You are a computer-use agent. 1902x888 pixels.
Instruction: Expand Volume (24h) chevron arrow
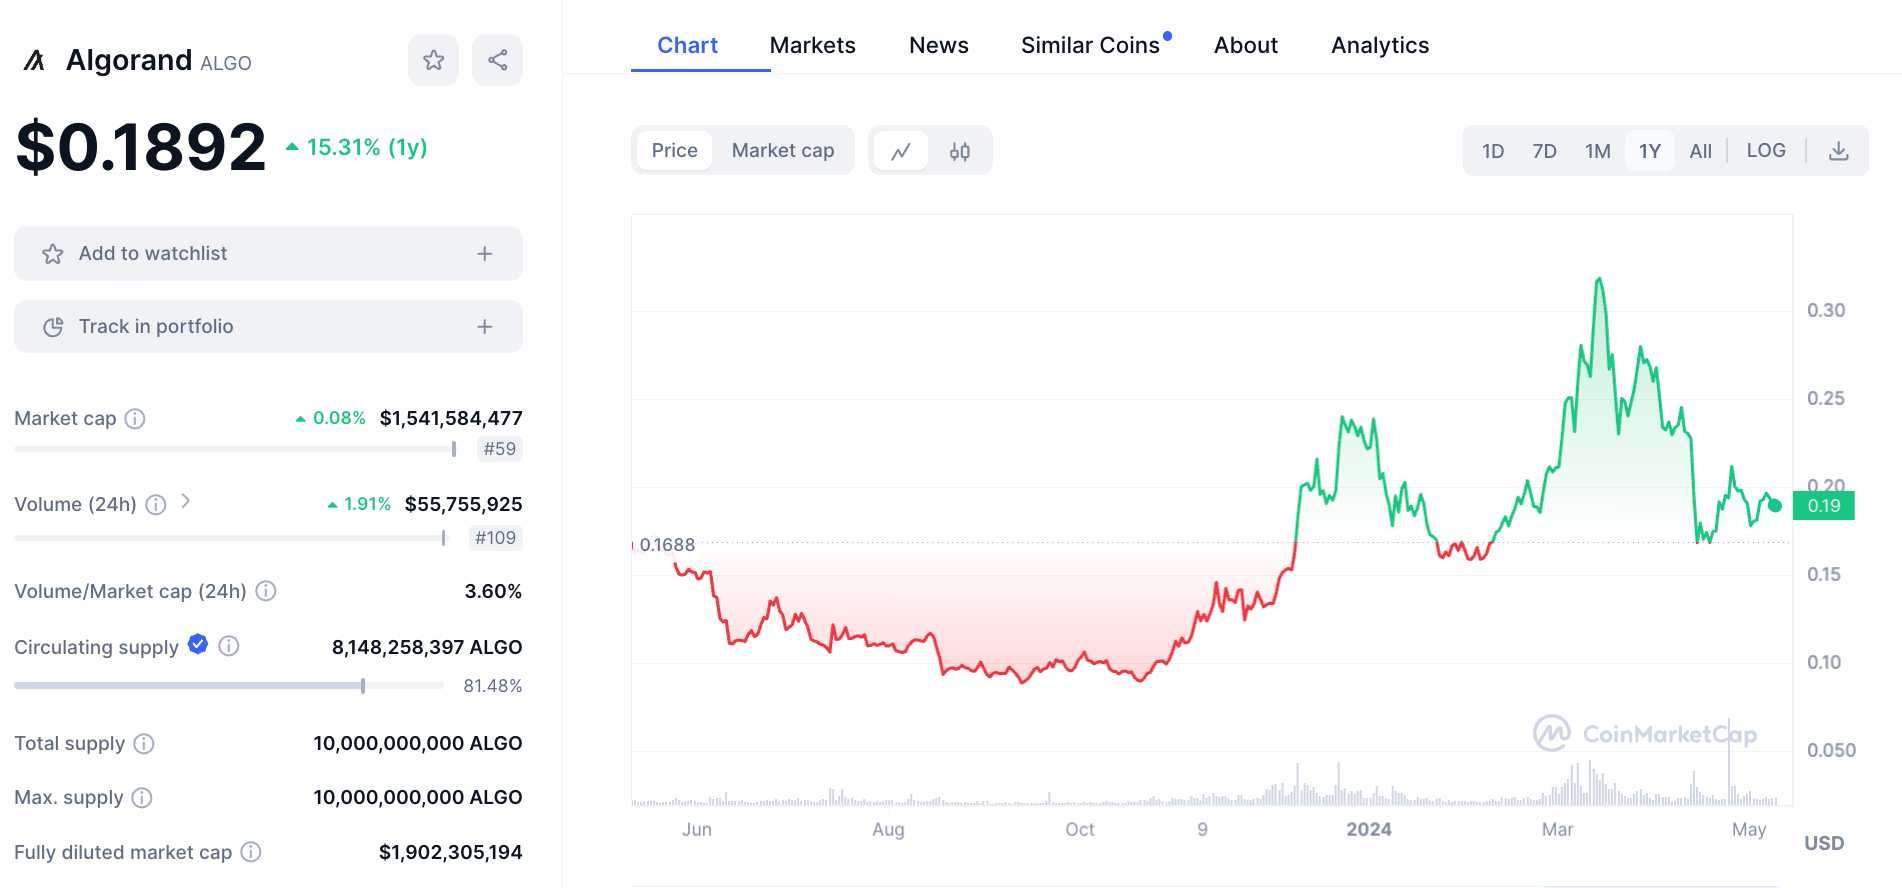pyautogui.click(x=186, y=502)
